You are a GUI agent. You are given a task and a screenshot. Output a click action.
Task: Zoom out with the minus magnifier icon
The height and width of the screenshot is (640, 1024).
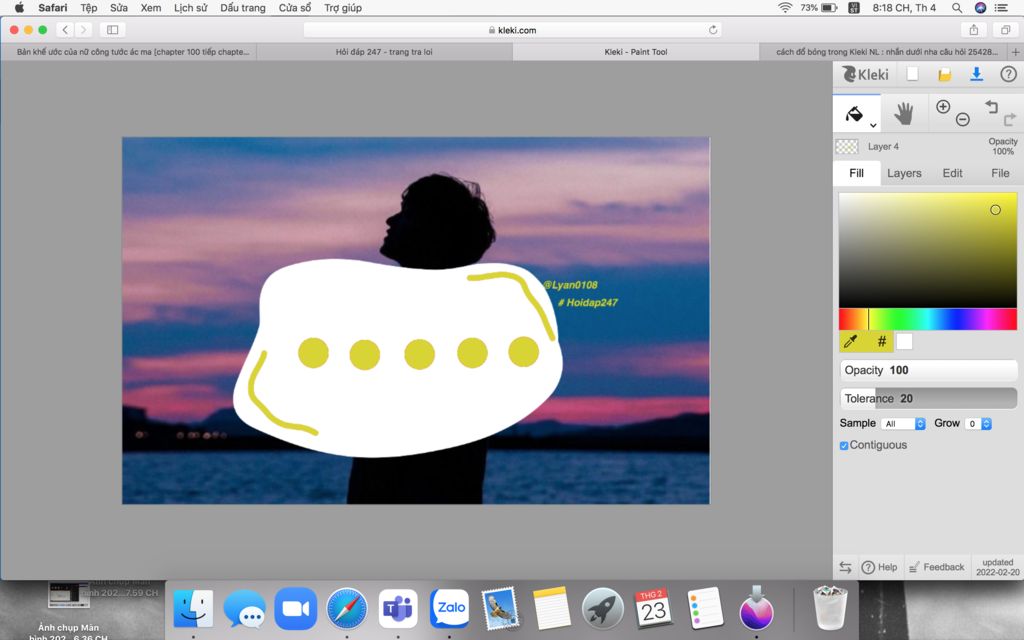pyautogui.click(x=963, y=120)
